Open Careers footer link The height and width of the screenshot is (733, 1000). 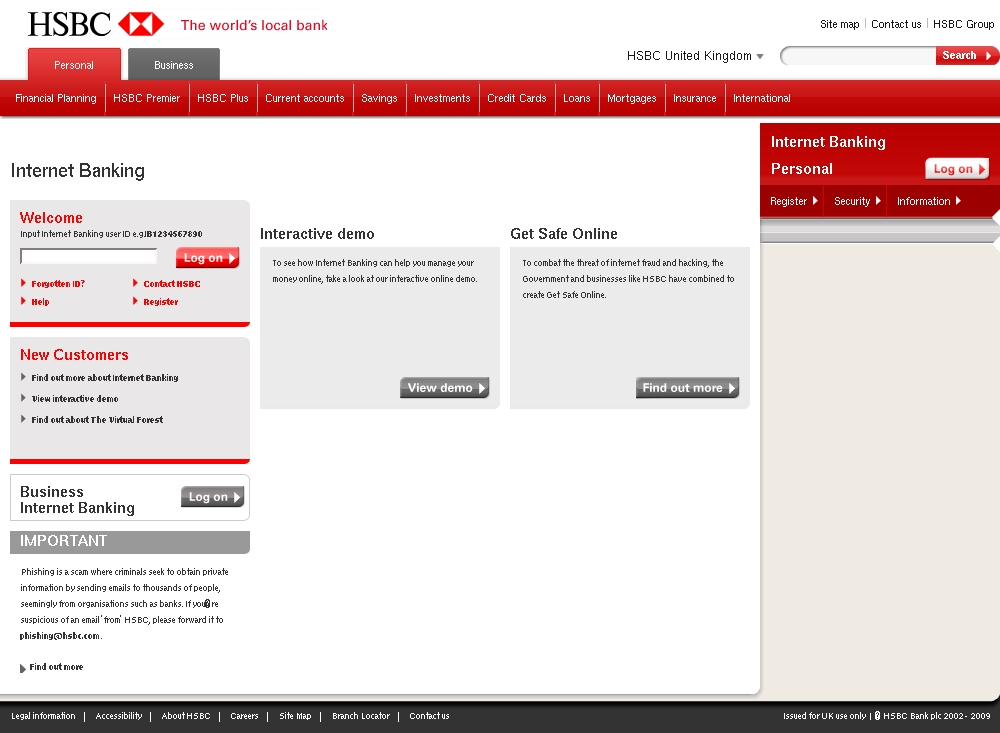click(x=244, y=716)
